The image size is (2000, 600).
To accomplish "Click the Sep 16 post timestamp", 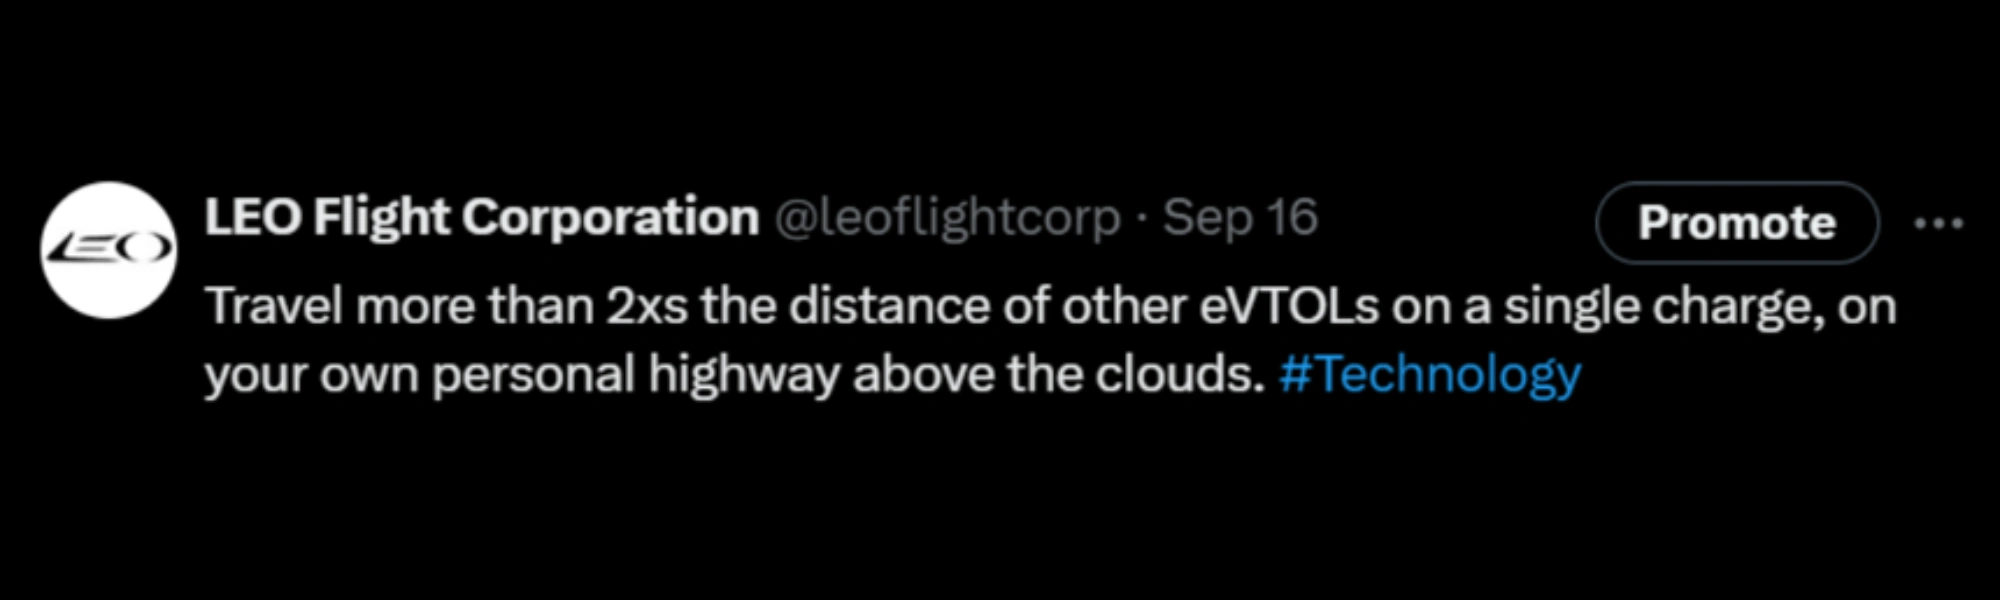I will click(x=1240, y=218).
